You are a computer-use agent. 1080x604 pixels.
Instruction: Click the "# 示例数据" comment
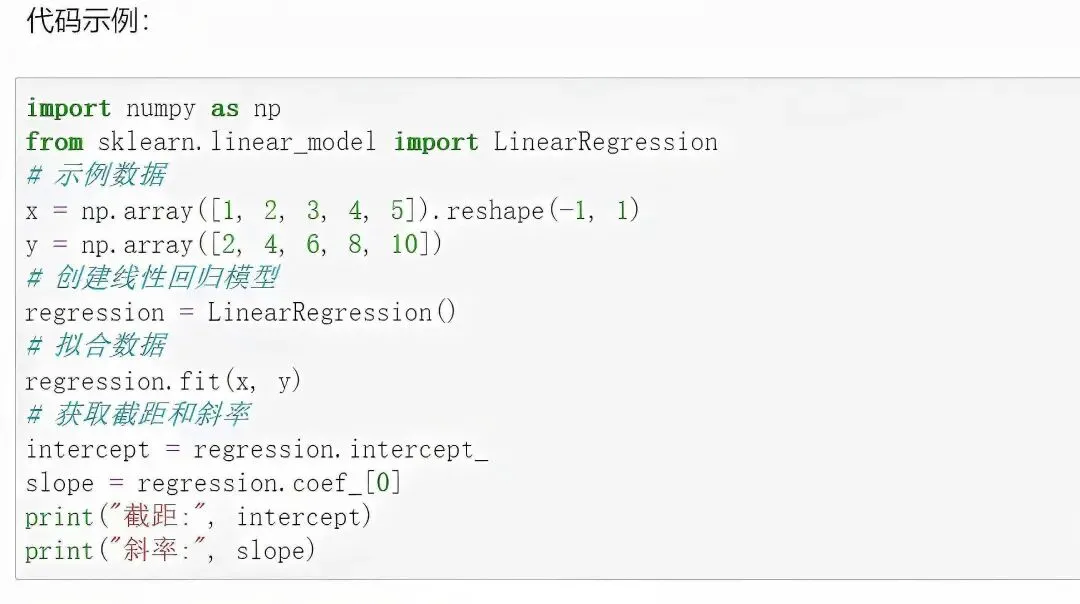96,176
